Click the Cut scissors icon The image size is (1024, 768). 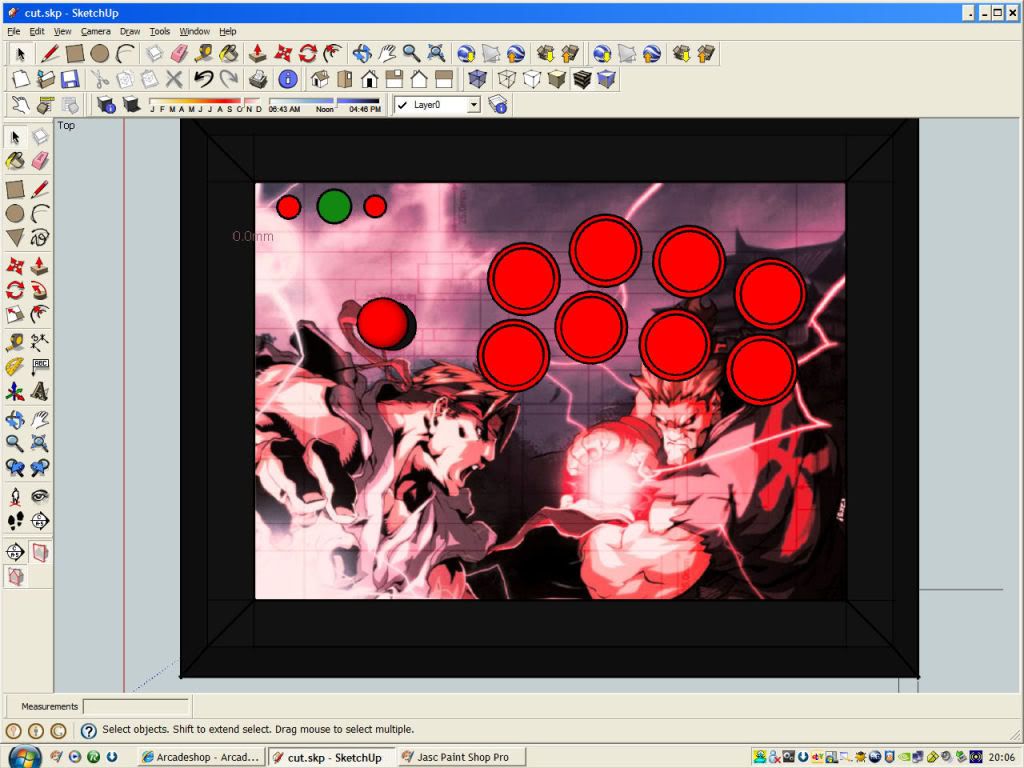pyautogui.click(x=99, y=79)
